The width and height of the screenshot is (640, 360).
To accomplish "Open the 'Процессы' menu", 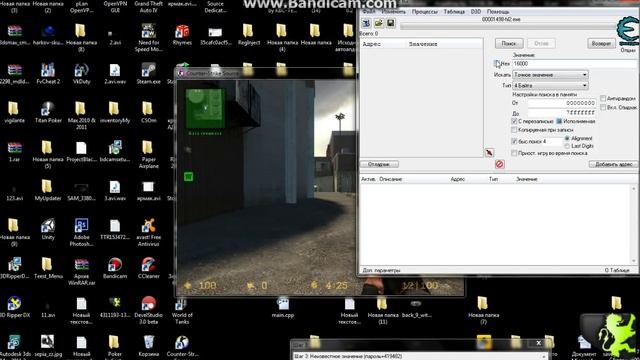I will tap(424, 11).
